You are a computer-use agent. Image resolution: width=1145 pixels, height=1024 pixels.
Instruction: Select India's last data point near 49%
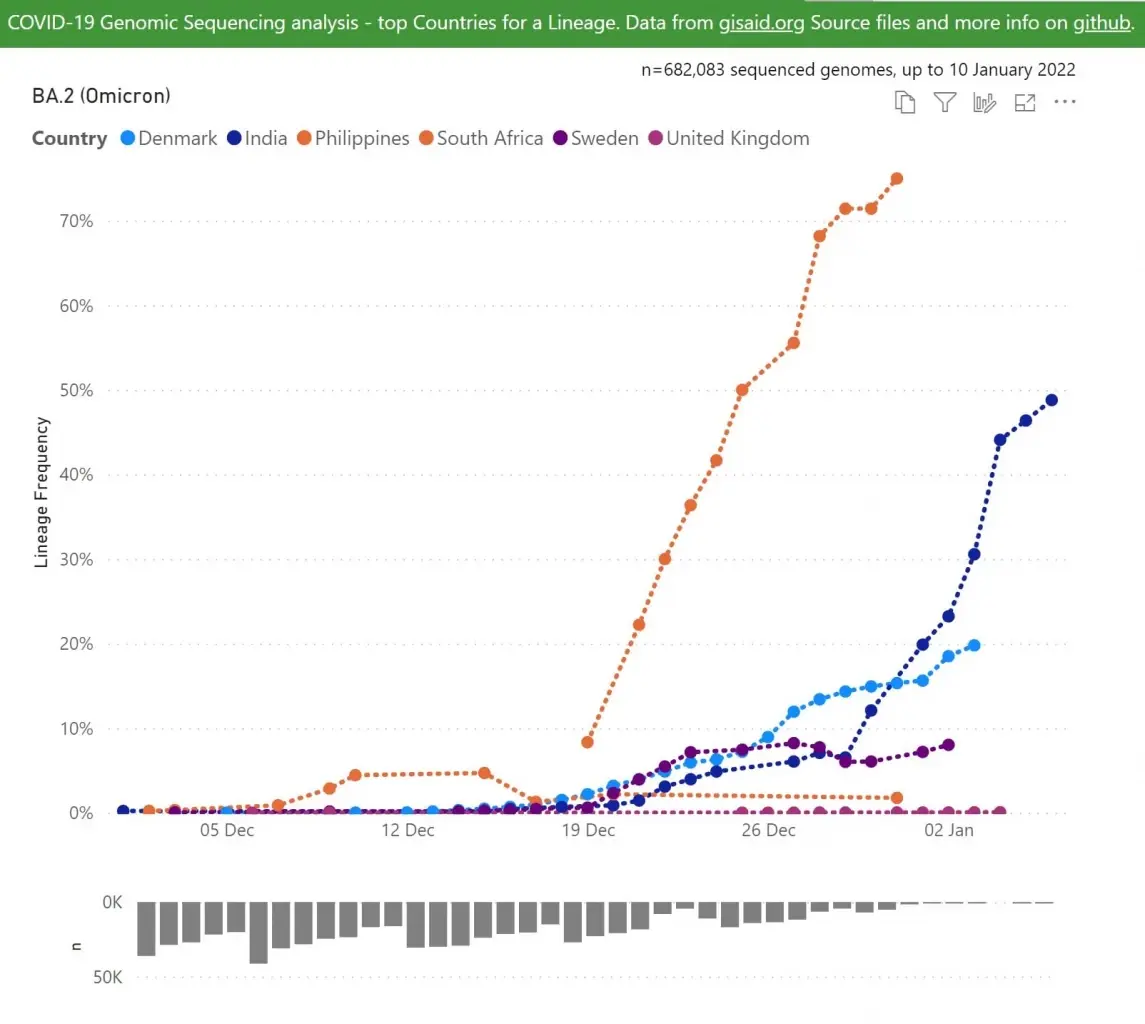point(1052,400)
